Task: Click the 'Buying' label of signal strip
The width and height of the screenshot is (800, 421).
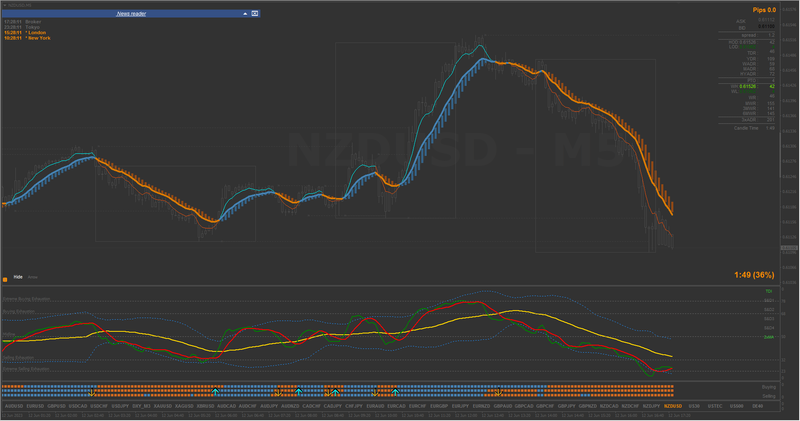Action: (x=769, y=387)
